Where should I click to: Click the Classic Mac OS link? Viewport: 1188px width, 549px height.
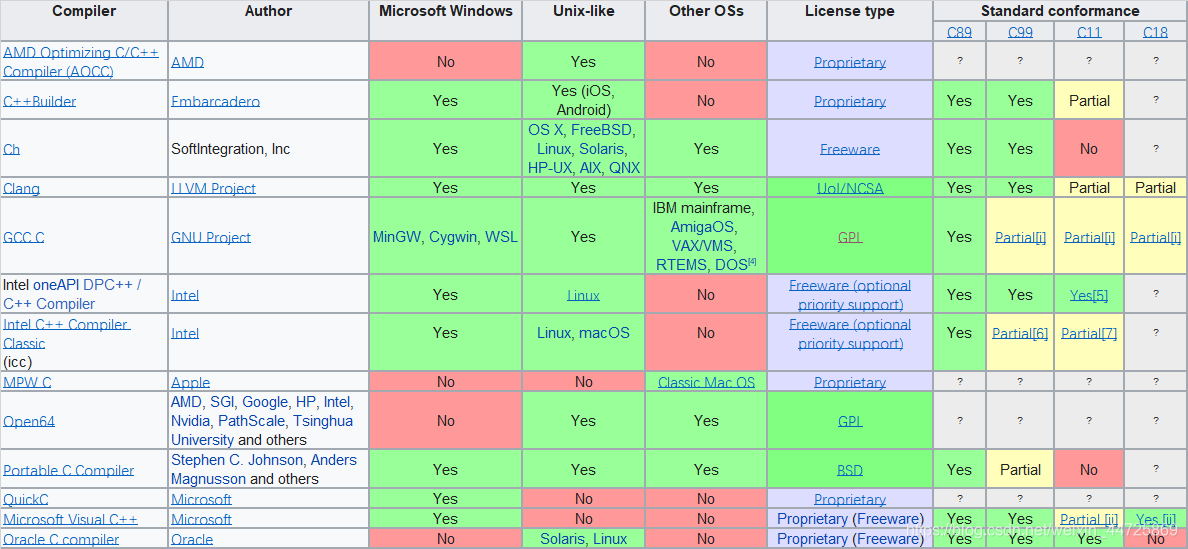point(707,382)
